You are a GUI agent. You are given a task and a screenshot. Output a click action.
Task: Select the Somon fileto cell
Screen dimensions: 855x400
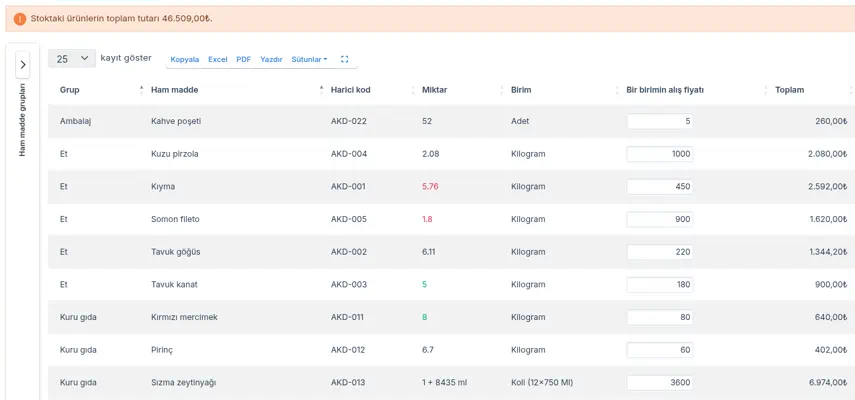pos(175,219)
